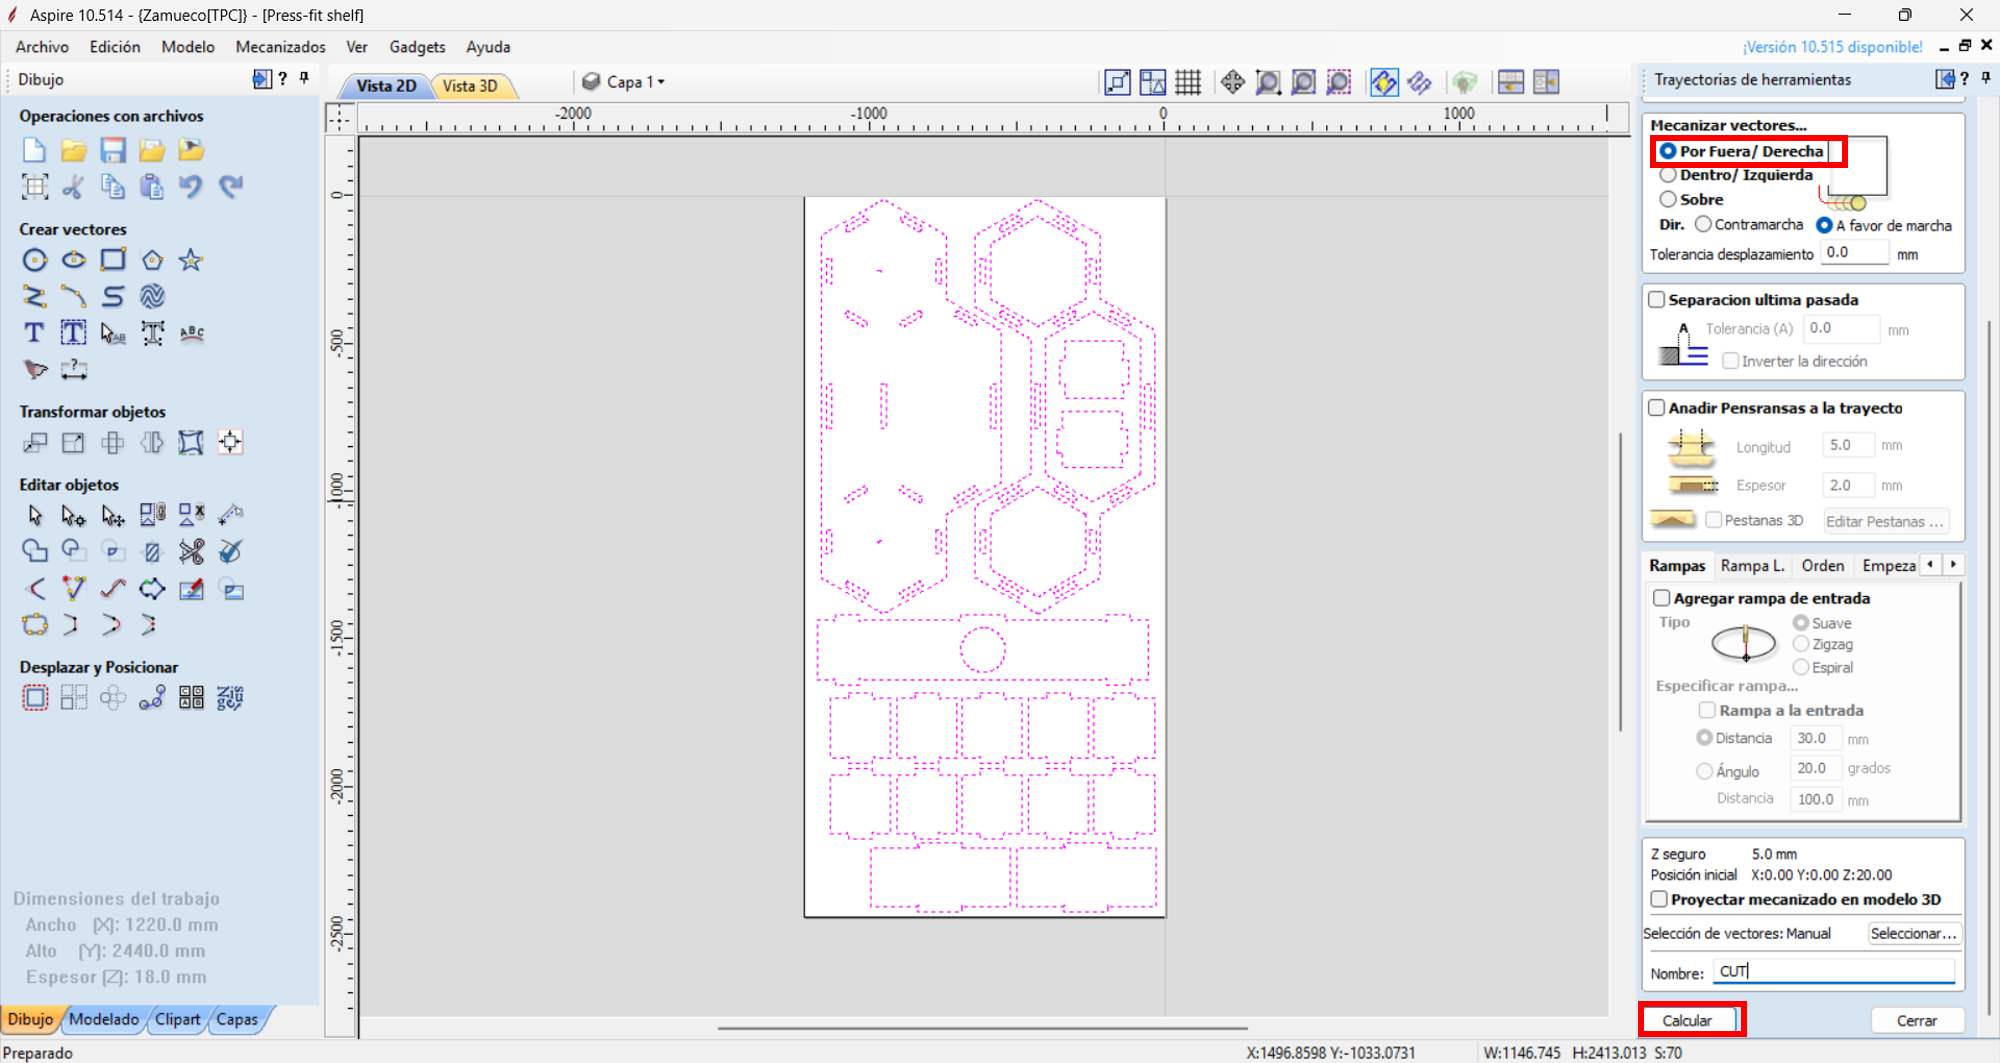Switch to the Modelado tab
Screen dimensions: 2000x1063
coord(104,1019)
